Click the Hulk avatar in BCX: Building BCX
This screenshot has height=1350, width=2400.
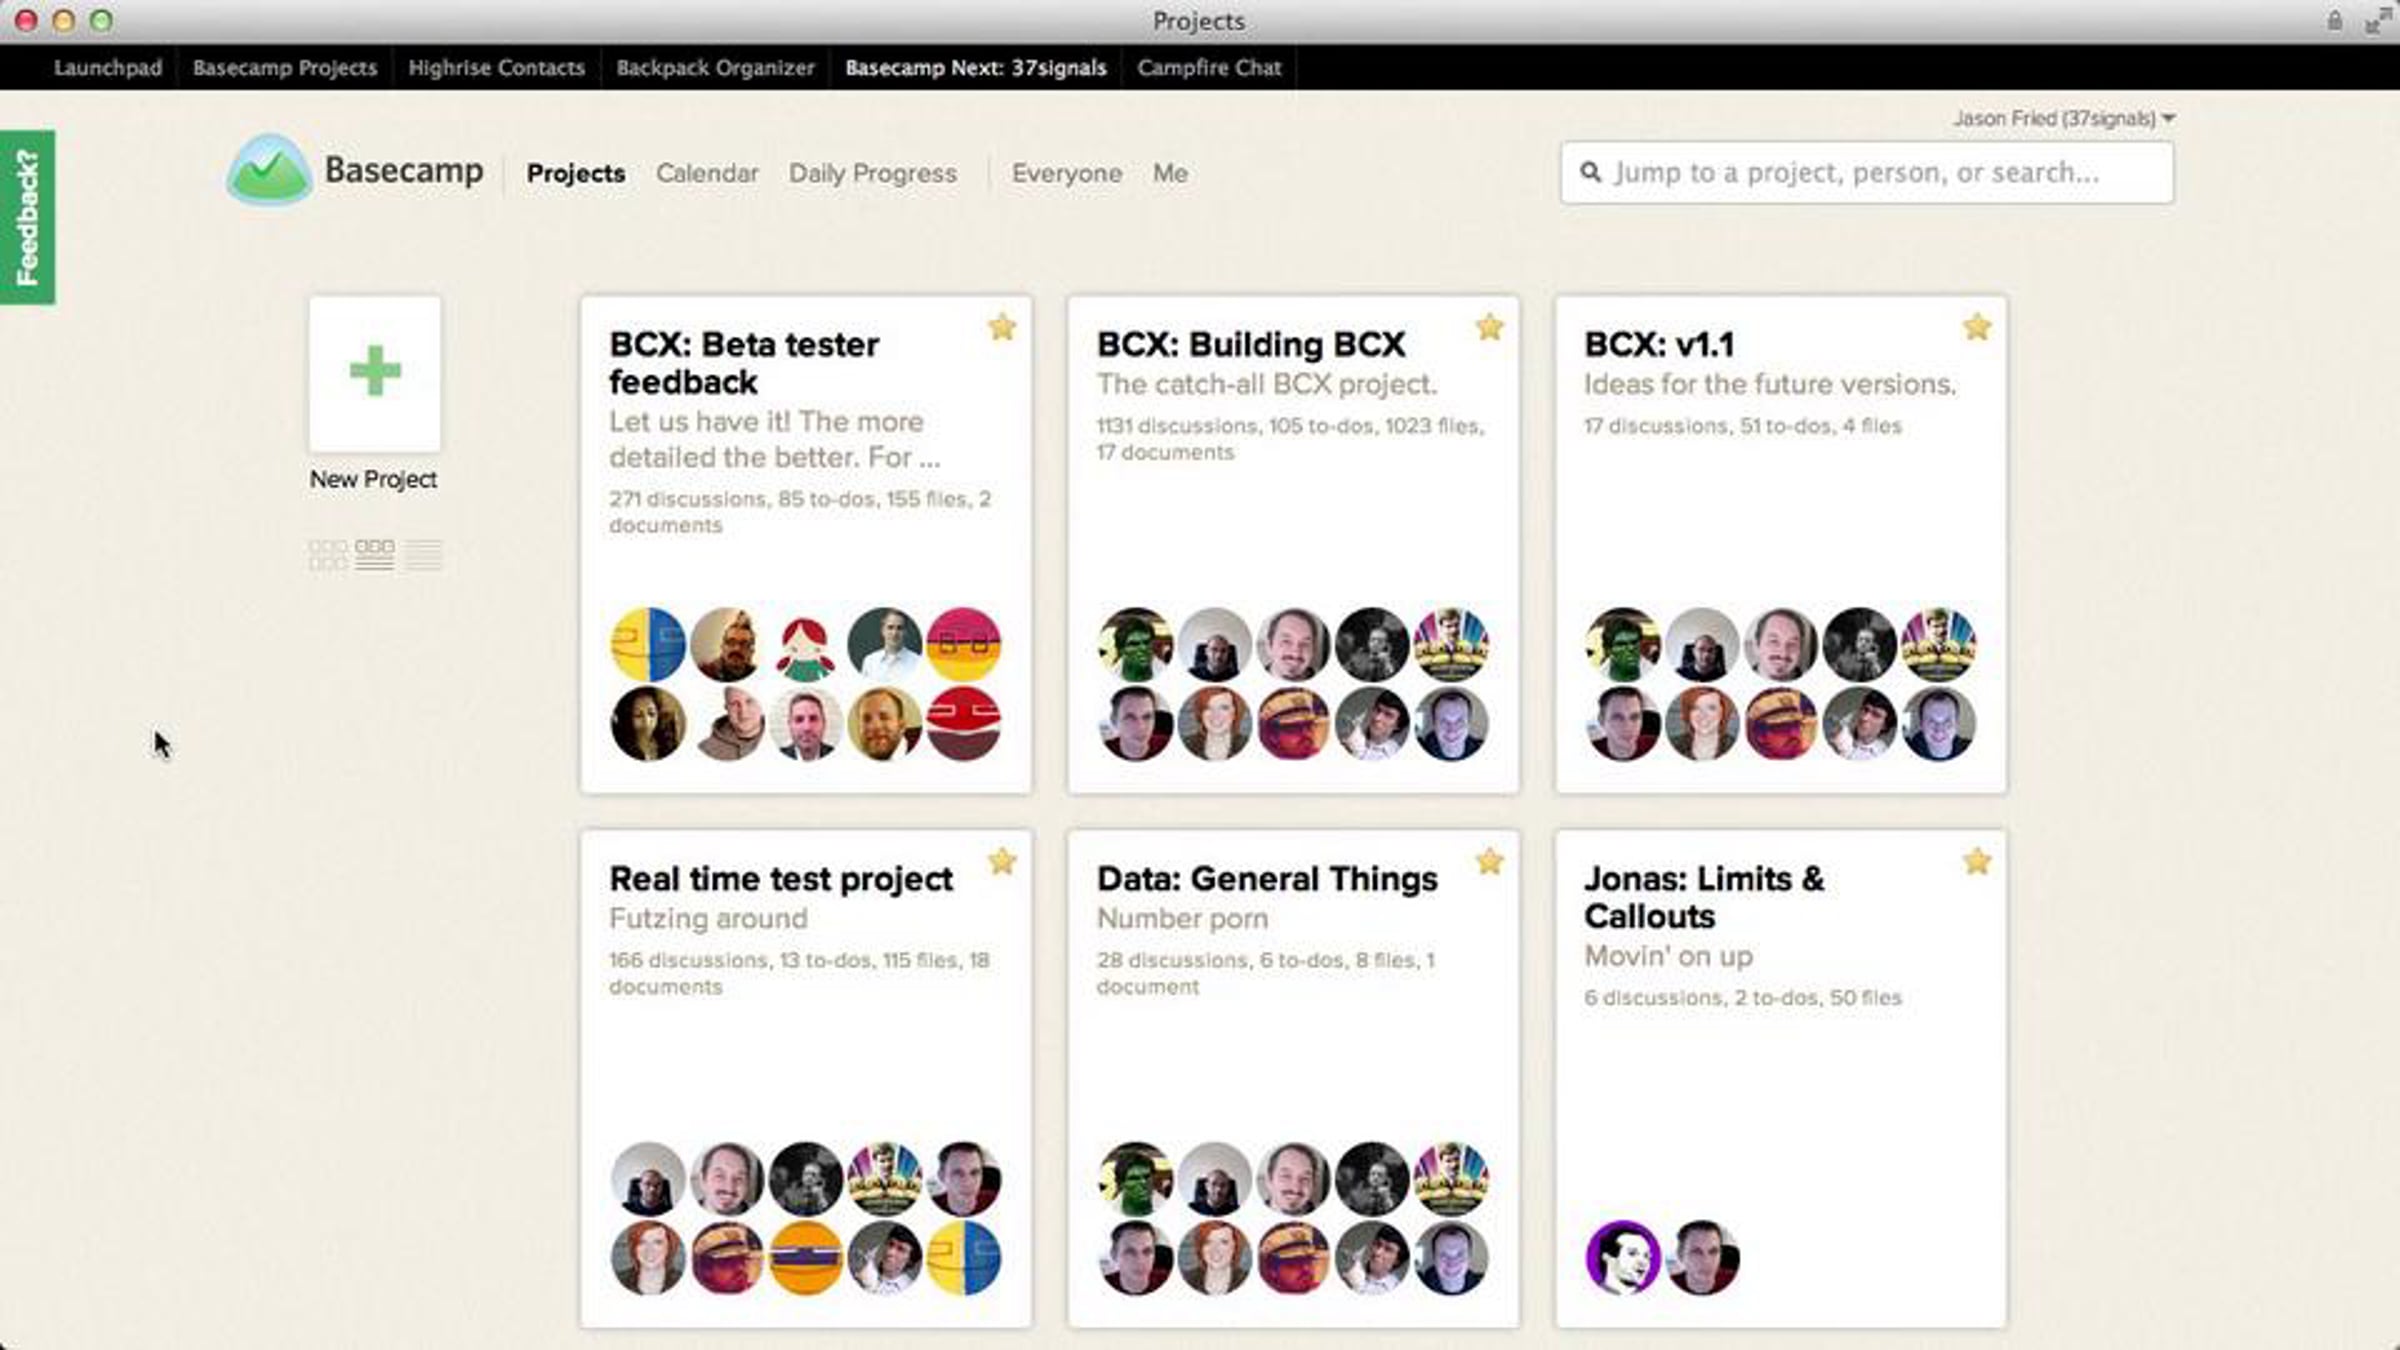tap(1136, 645)
